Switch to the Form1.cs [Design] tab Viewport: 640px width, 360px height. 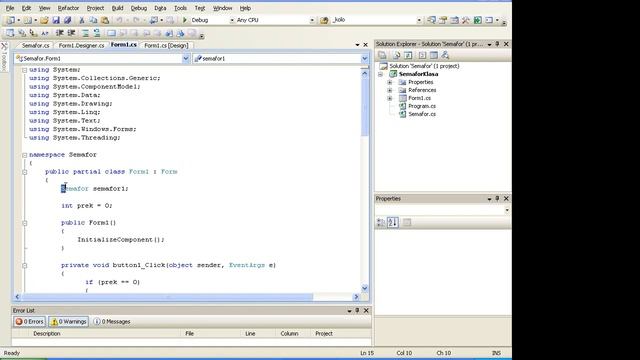pyautogui.click(x=166, y=45)
